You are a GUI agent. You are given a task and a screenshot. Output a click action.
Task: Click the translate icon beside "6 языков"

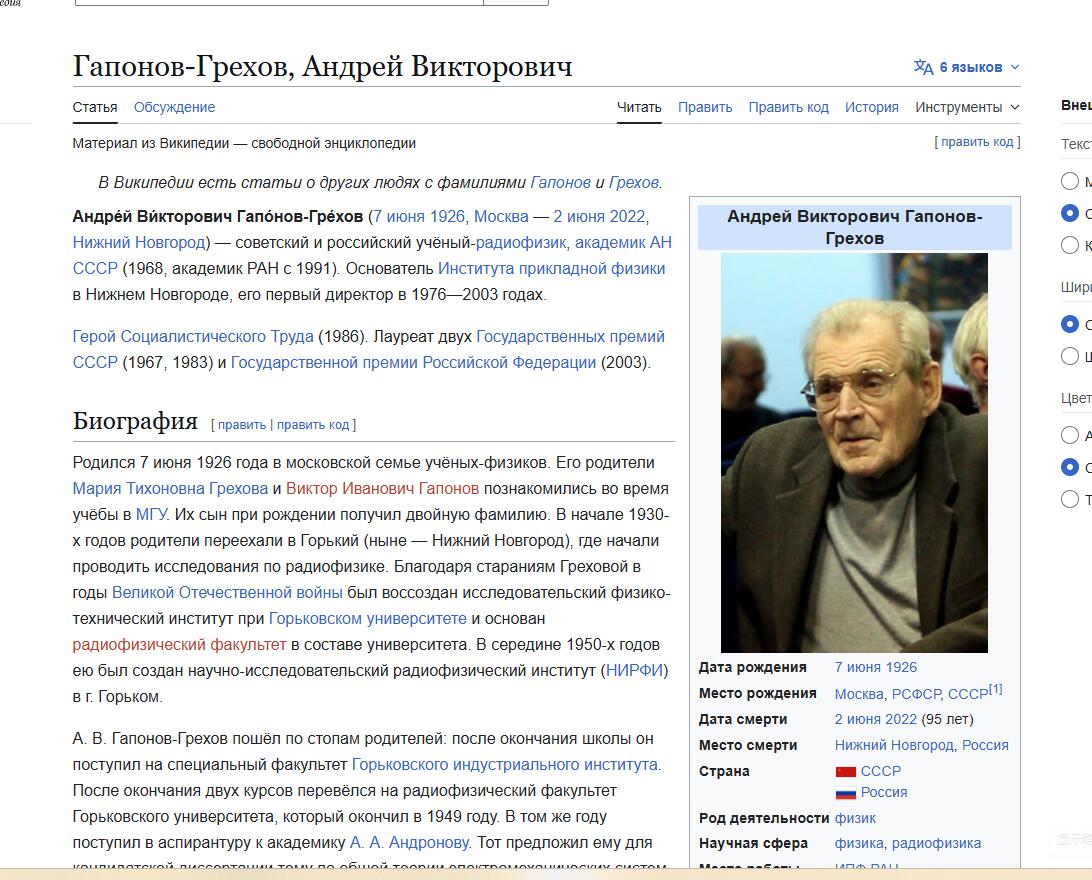coord(923,67)
